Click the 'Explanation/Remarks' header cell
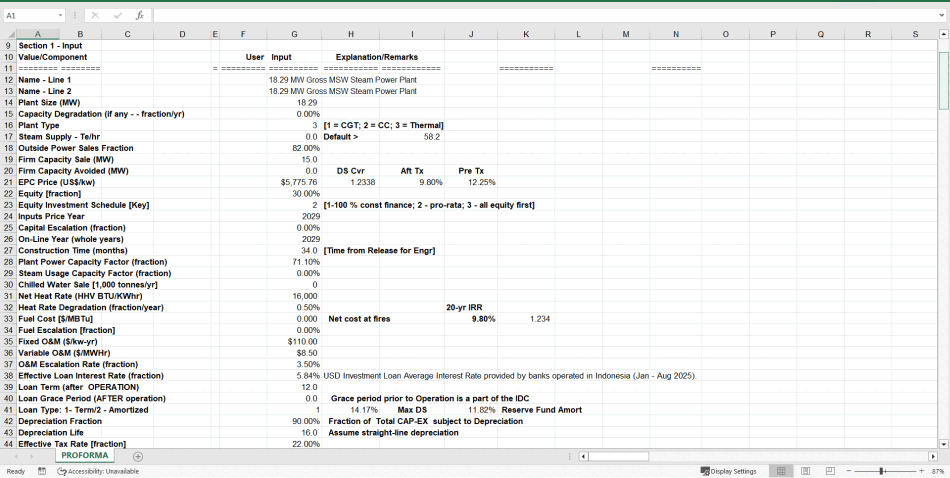The width and height of the screenshot is (950, 478). click(377, 58)
